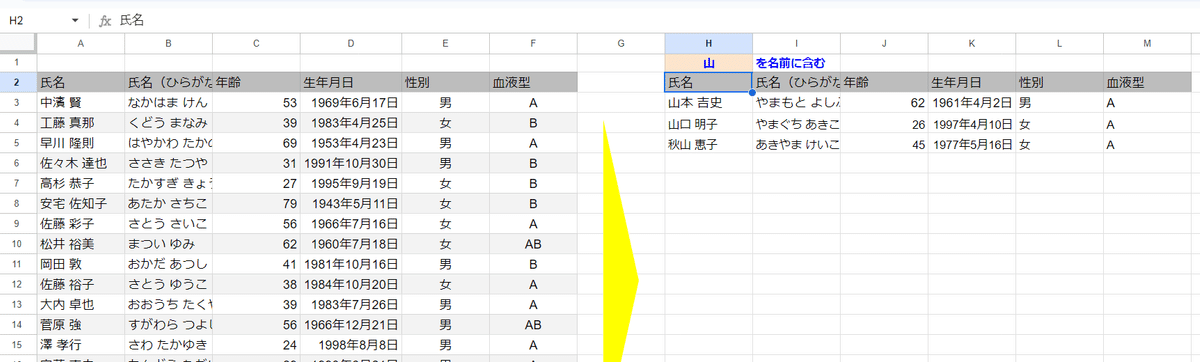Viewport: 1200px width, 362px height.
Task: Click blood type AB in row 10
Action: [533, 243]
